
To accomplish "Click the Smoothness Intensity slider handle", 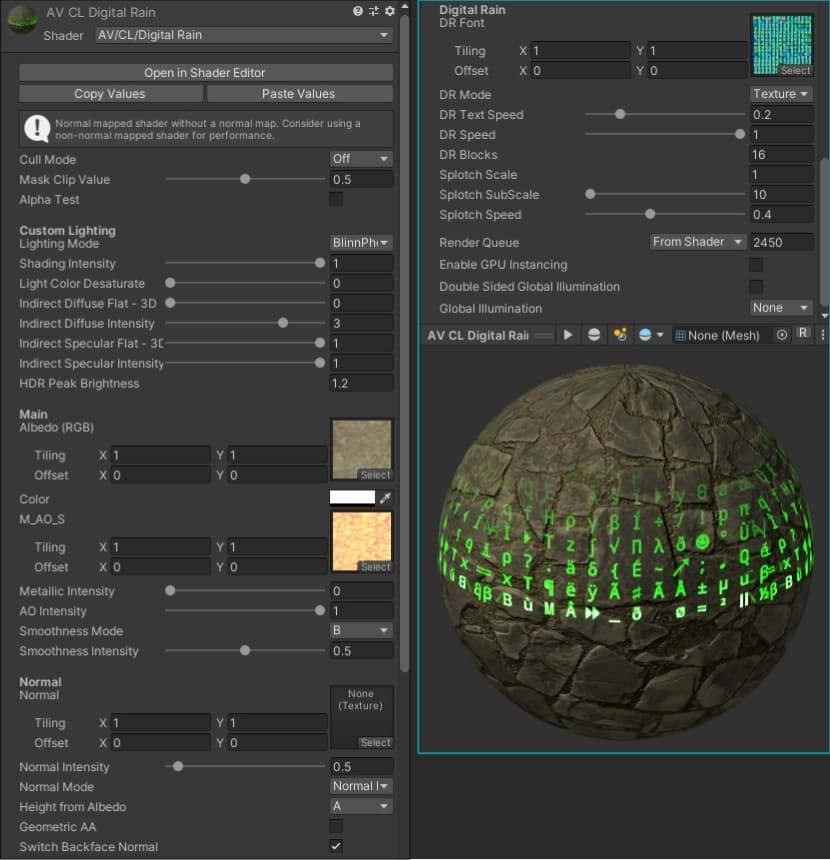I will (245, 651).
